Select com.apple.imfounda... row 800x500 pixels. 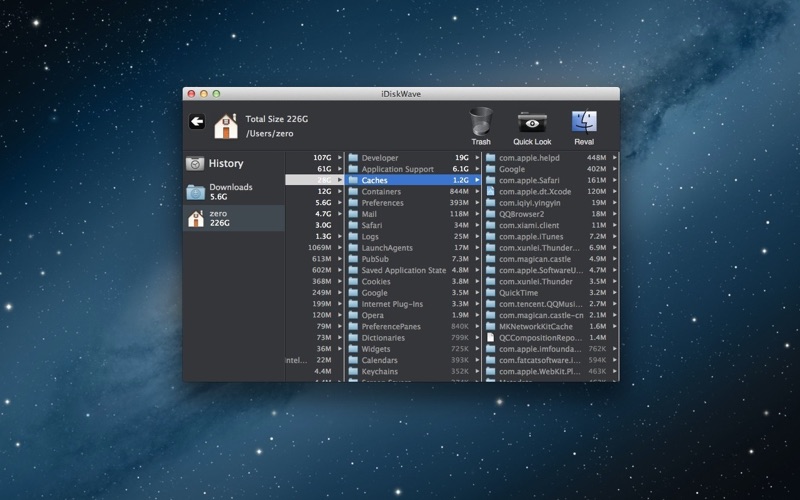point(551,348)
